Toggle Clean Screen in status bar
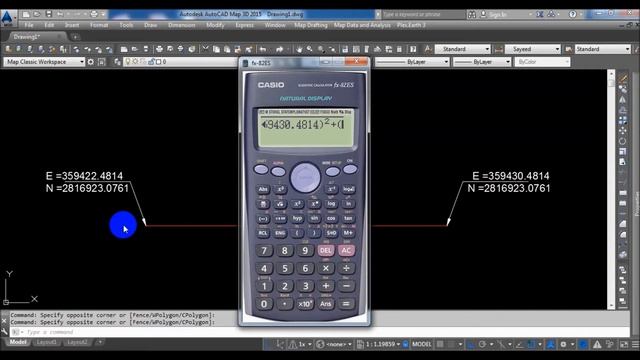 pos(624,344)
